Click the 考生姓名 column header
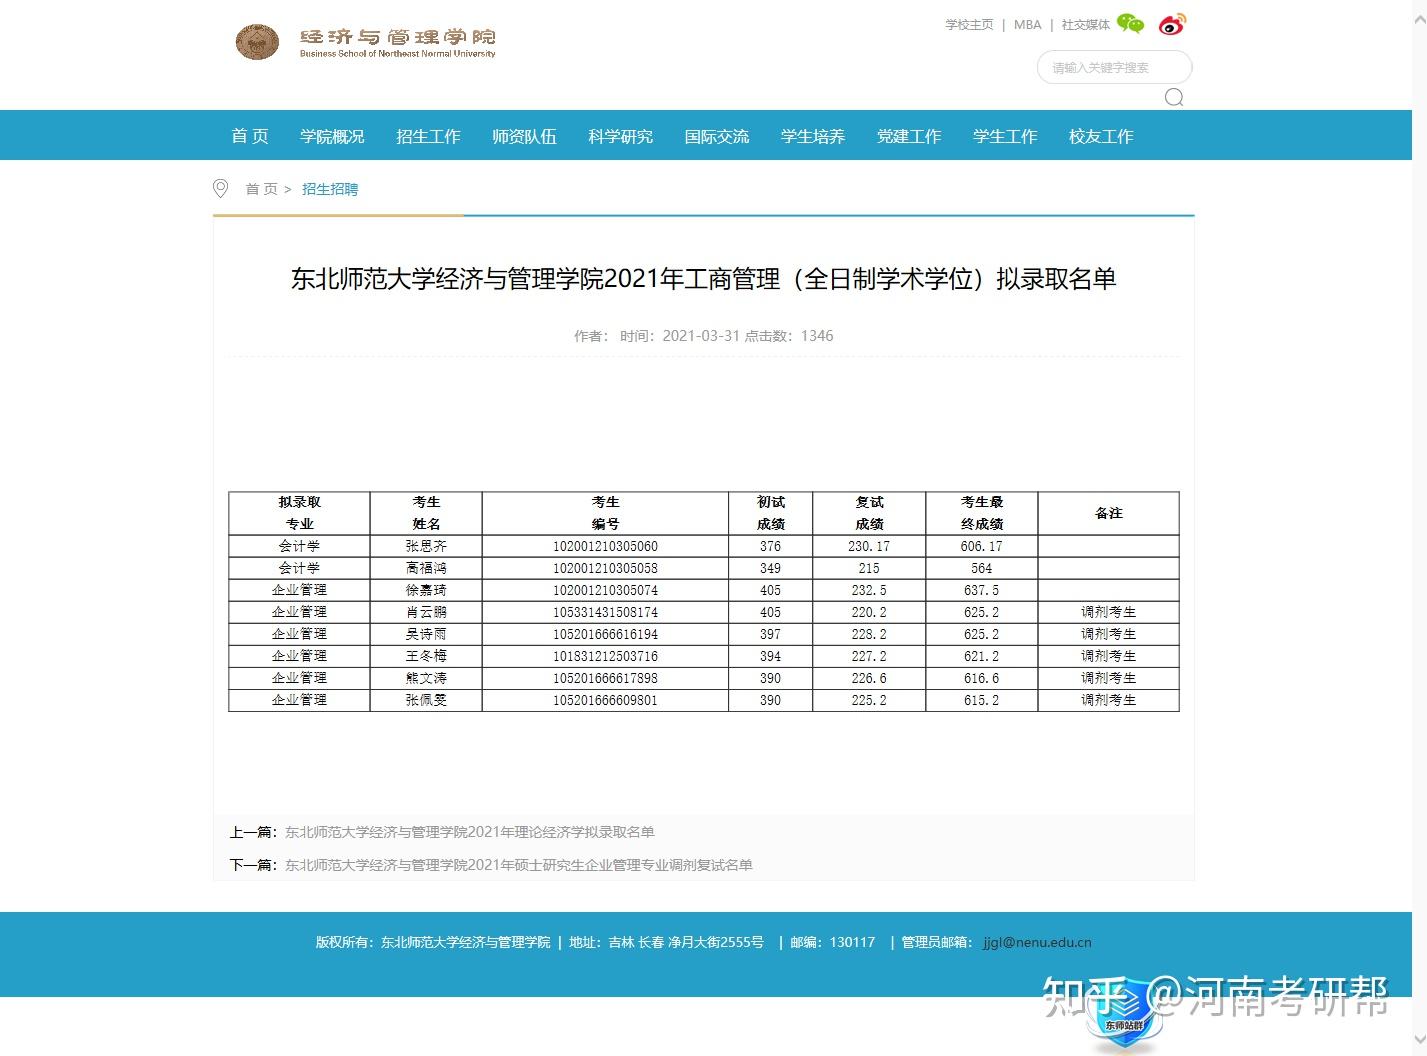The width and height of the screenshot is (1427, 1056). pos(426,513)
